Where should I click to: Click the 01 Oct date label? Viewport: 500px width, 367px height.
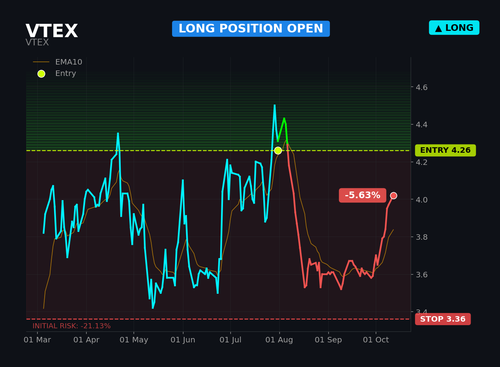click(x=376, y=340)
